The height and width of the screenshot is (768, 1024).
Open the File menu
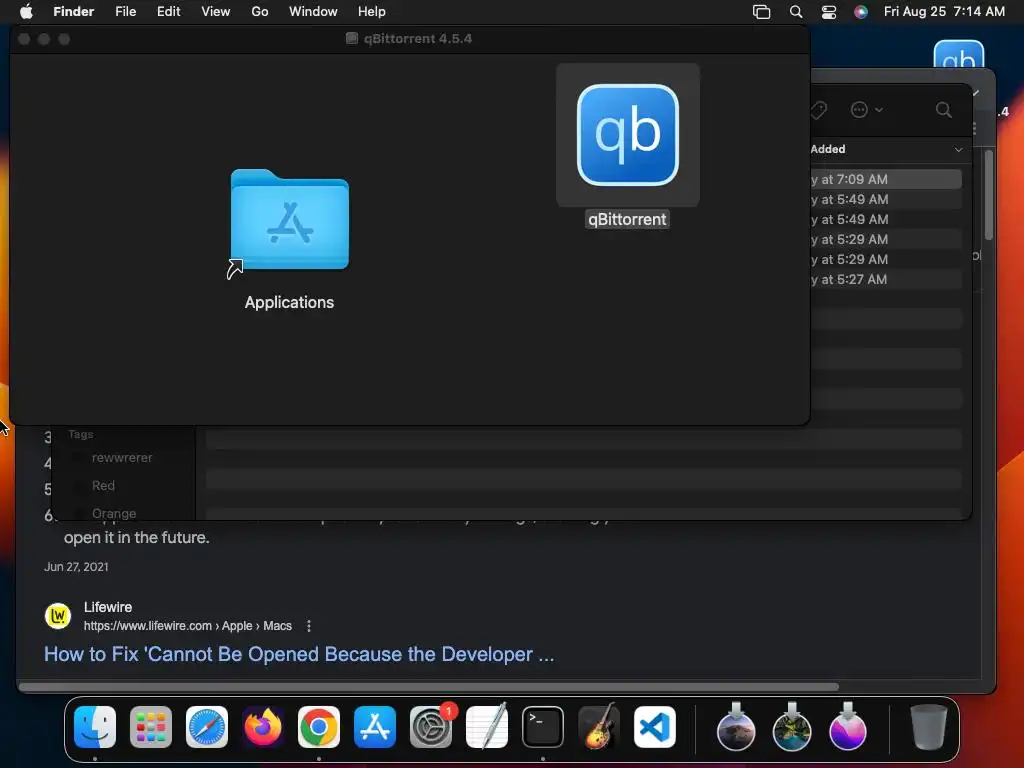pyautogui.click(x=125, y=11)
